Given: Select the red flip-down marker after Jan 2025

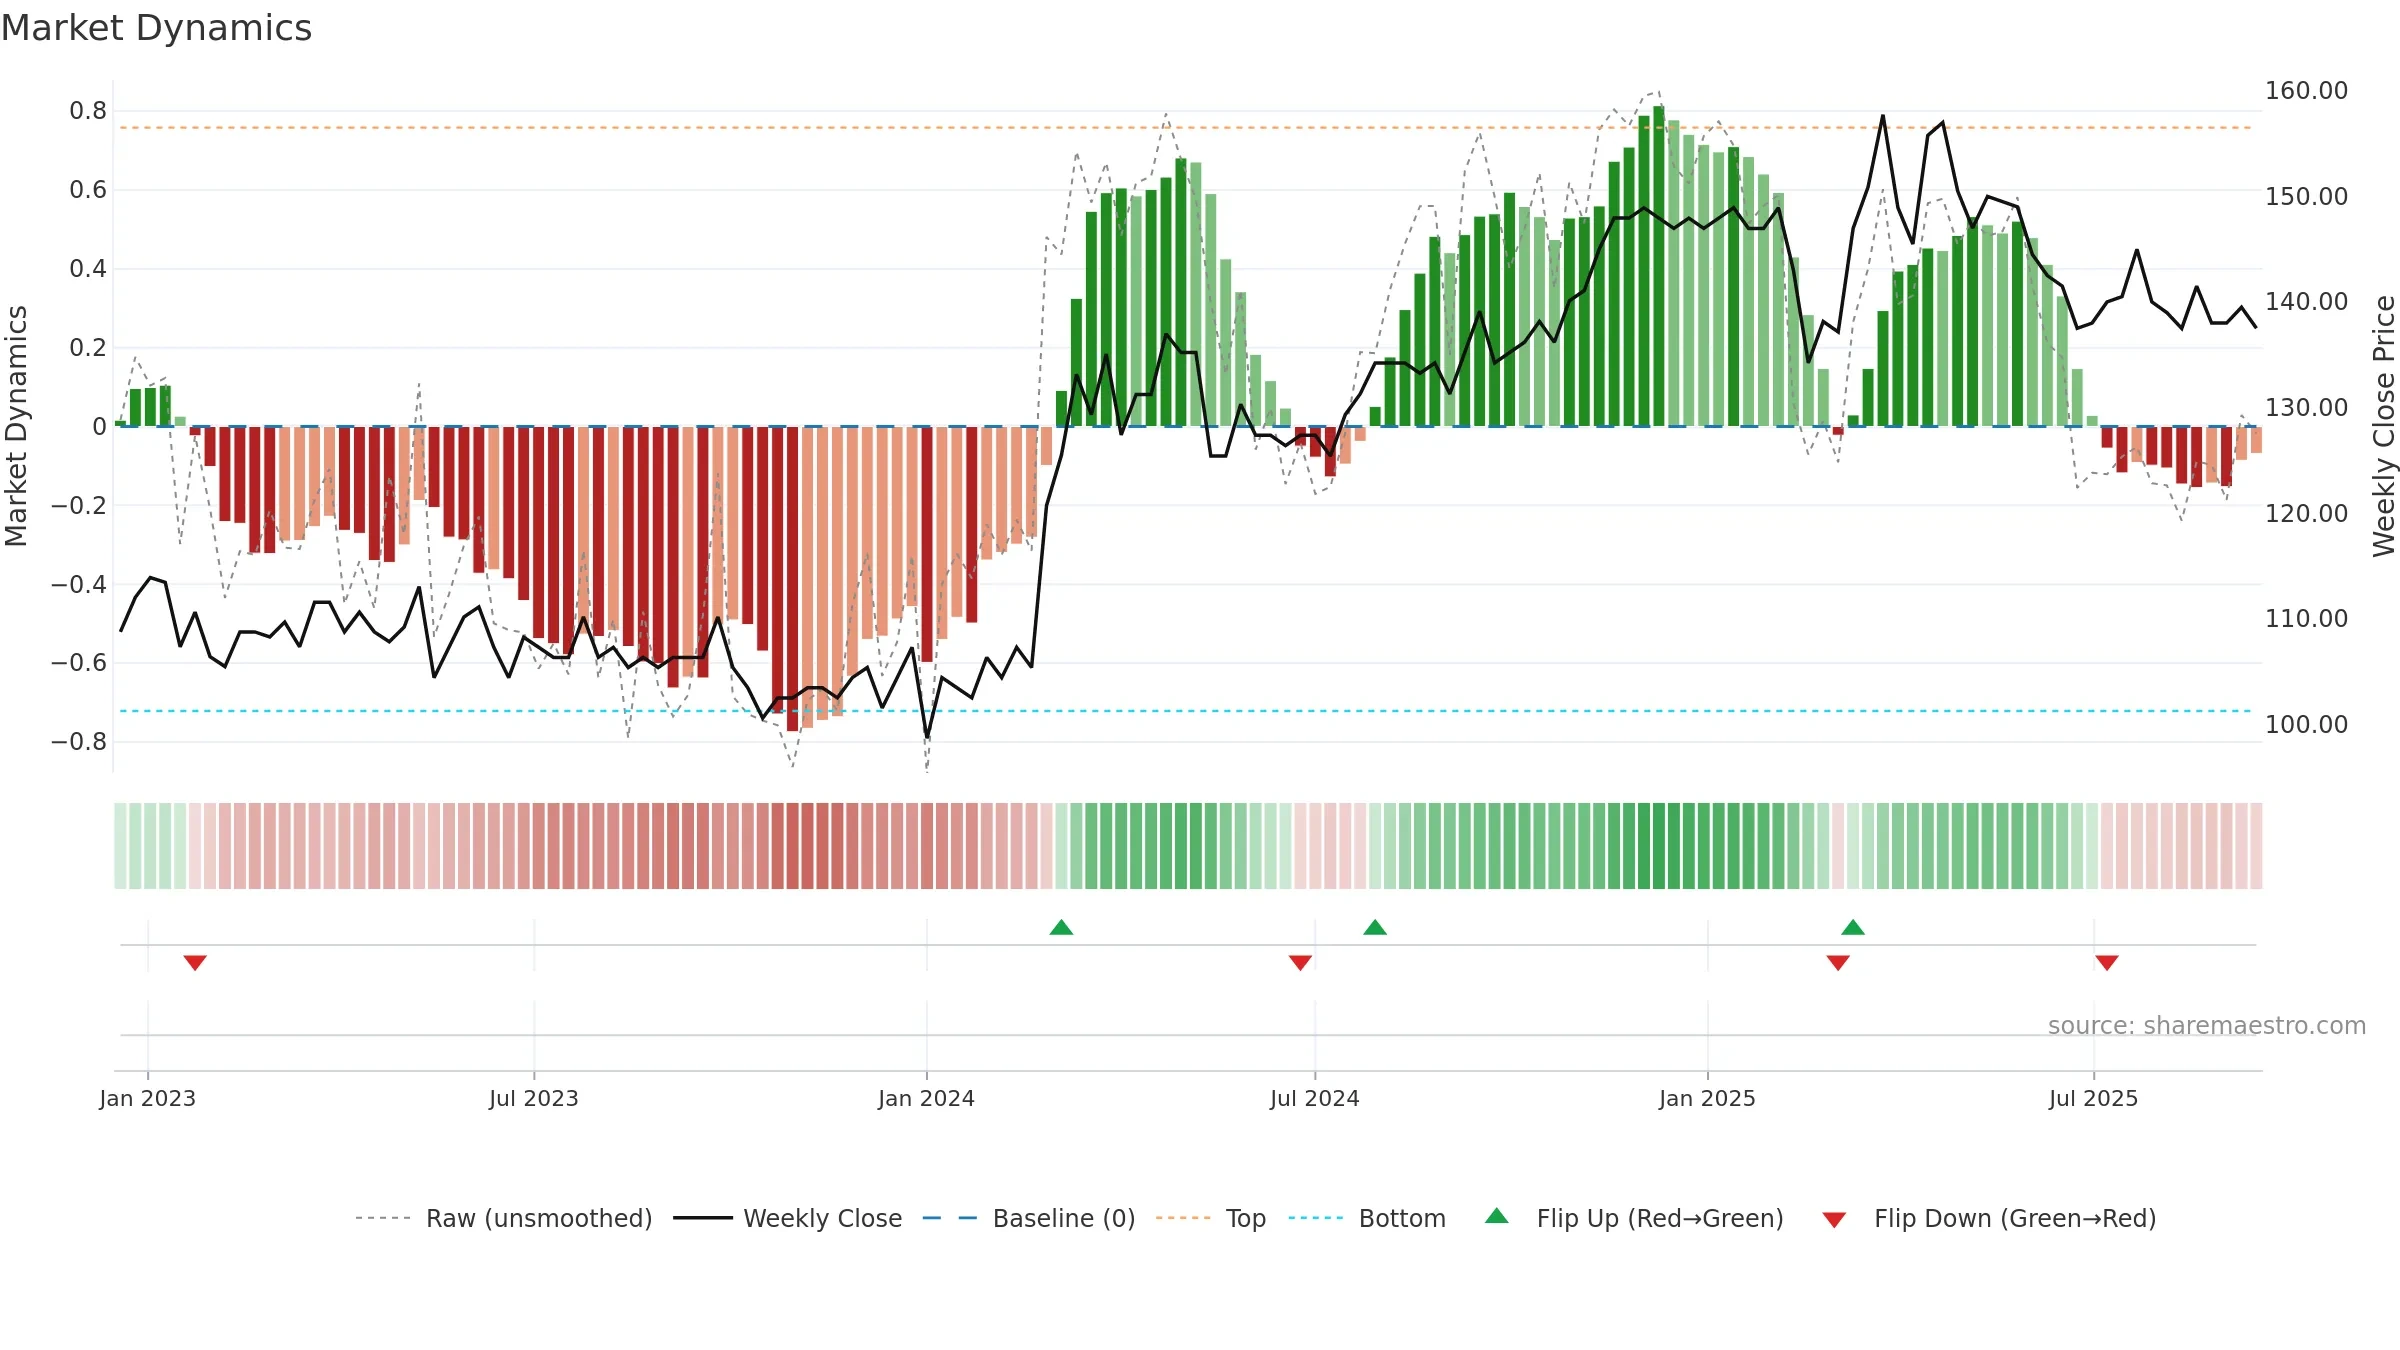Looking at the screenshot, I should point(1838,962).
